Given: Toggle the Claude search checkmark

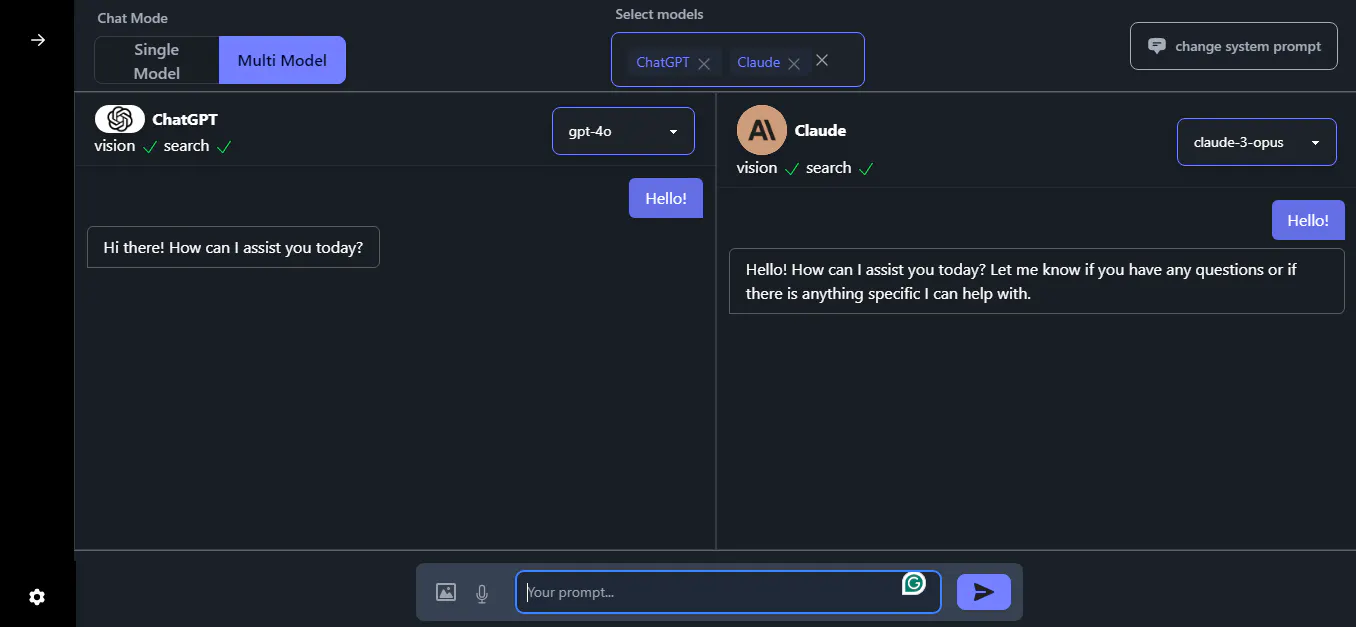Looking at the screenshot, I should coord(866,169).
